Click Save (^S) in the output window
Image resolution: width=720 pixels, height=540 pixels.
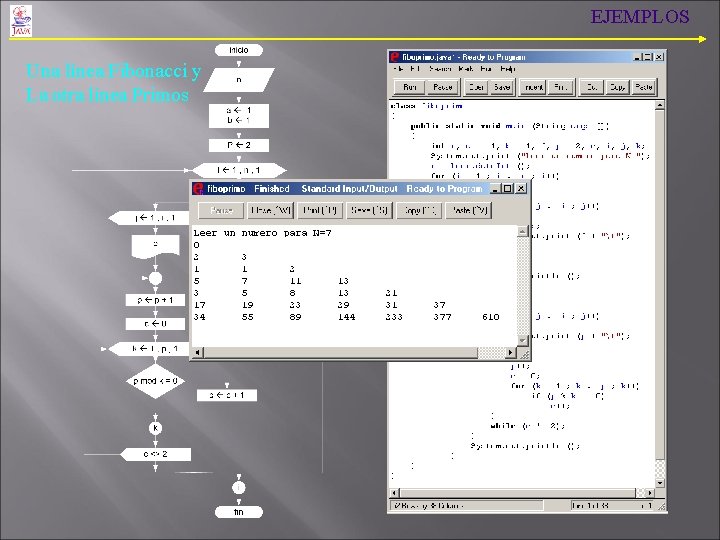(369, 211)
